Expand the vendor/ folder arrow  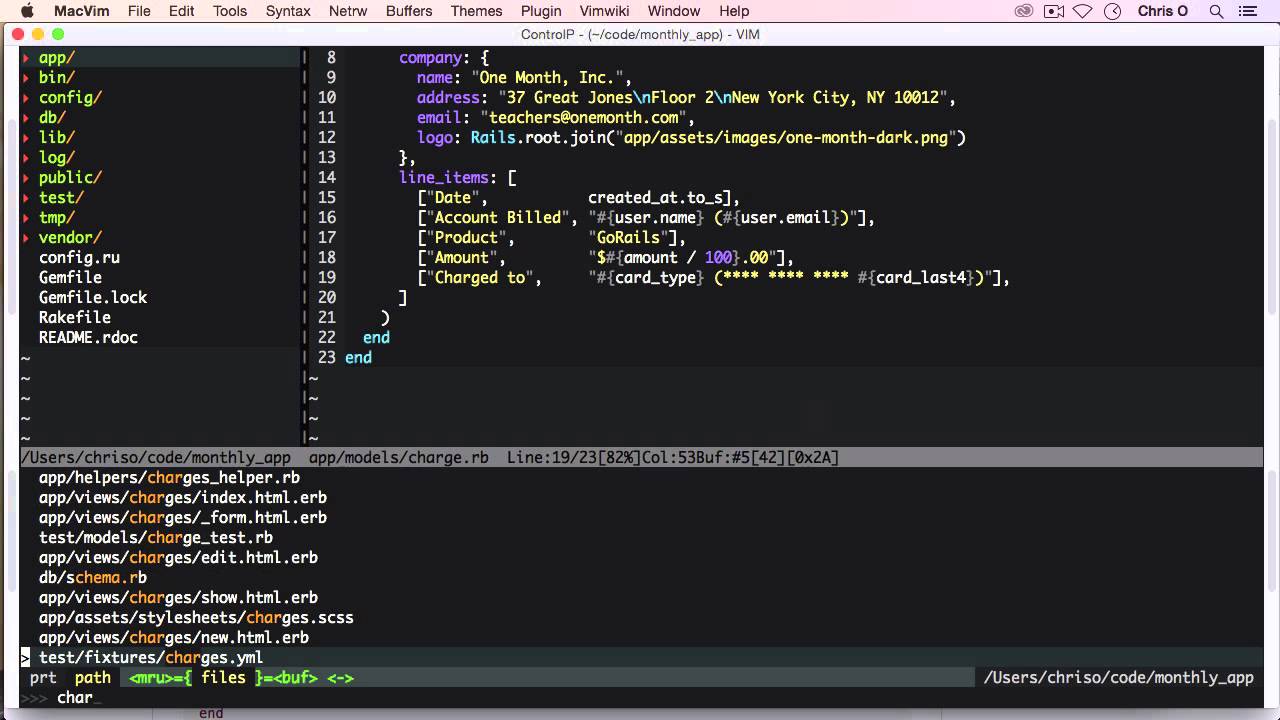pos(26,238)
